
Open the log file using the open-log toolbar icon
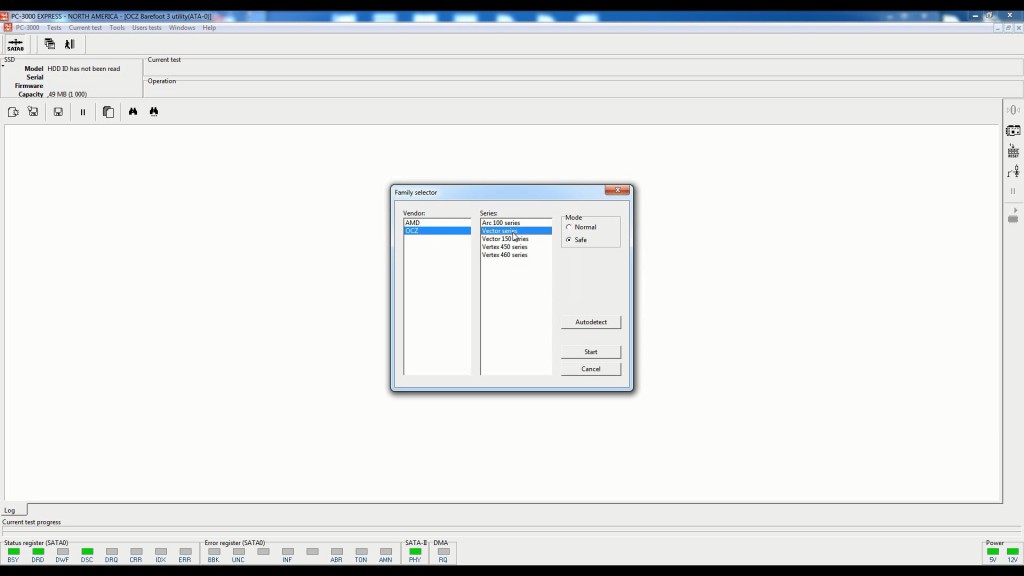(x=13, y=111)
